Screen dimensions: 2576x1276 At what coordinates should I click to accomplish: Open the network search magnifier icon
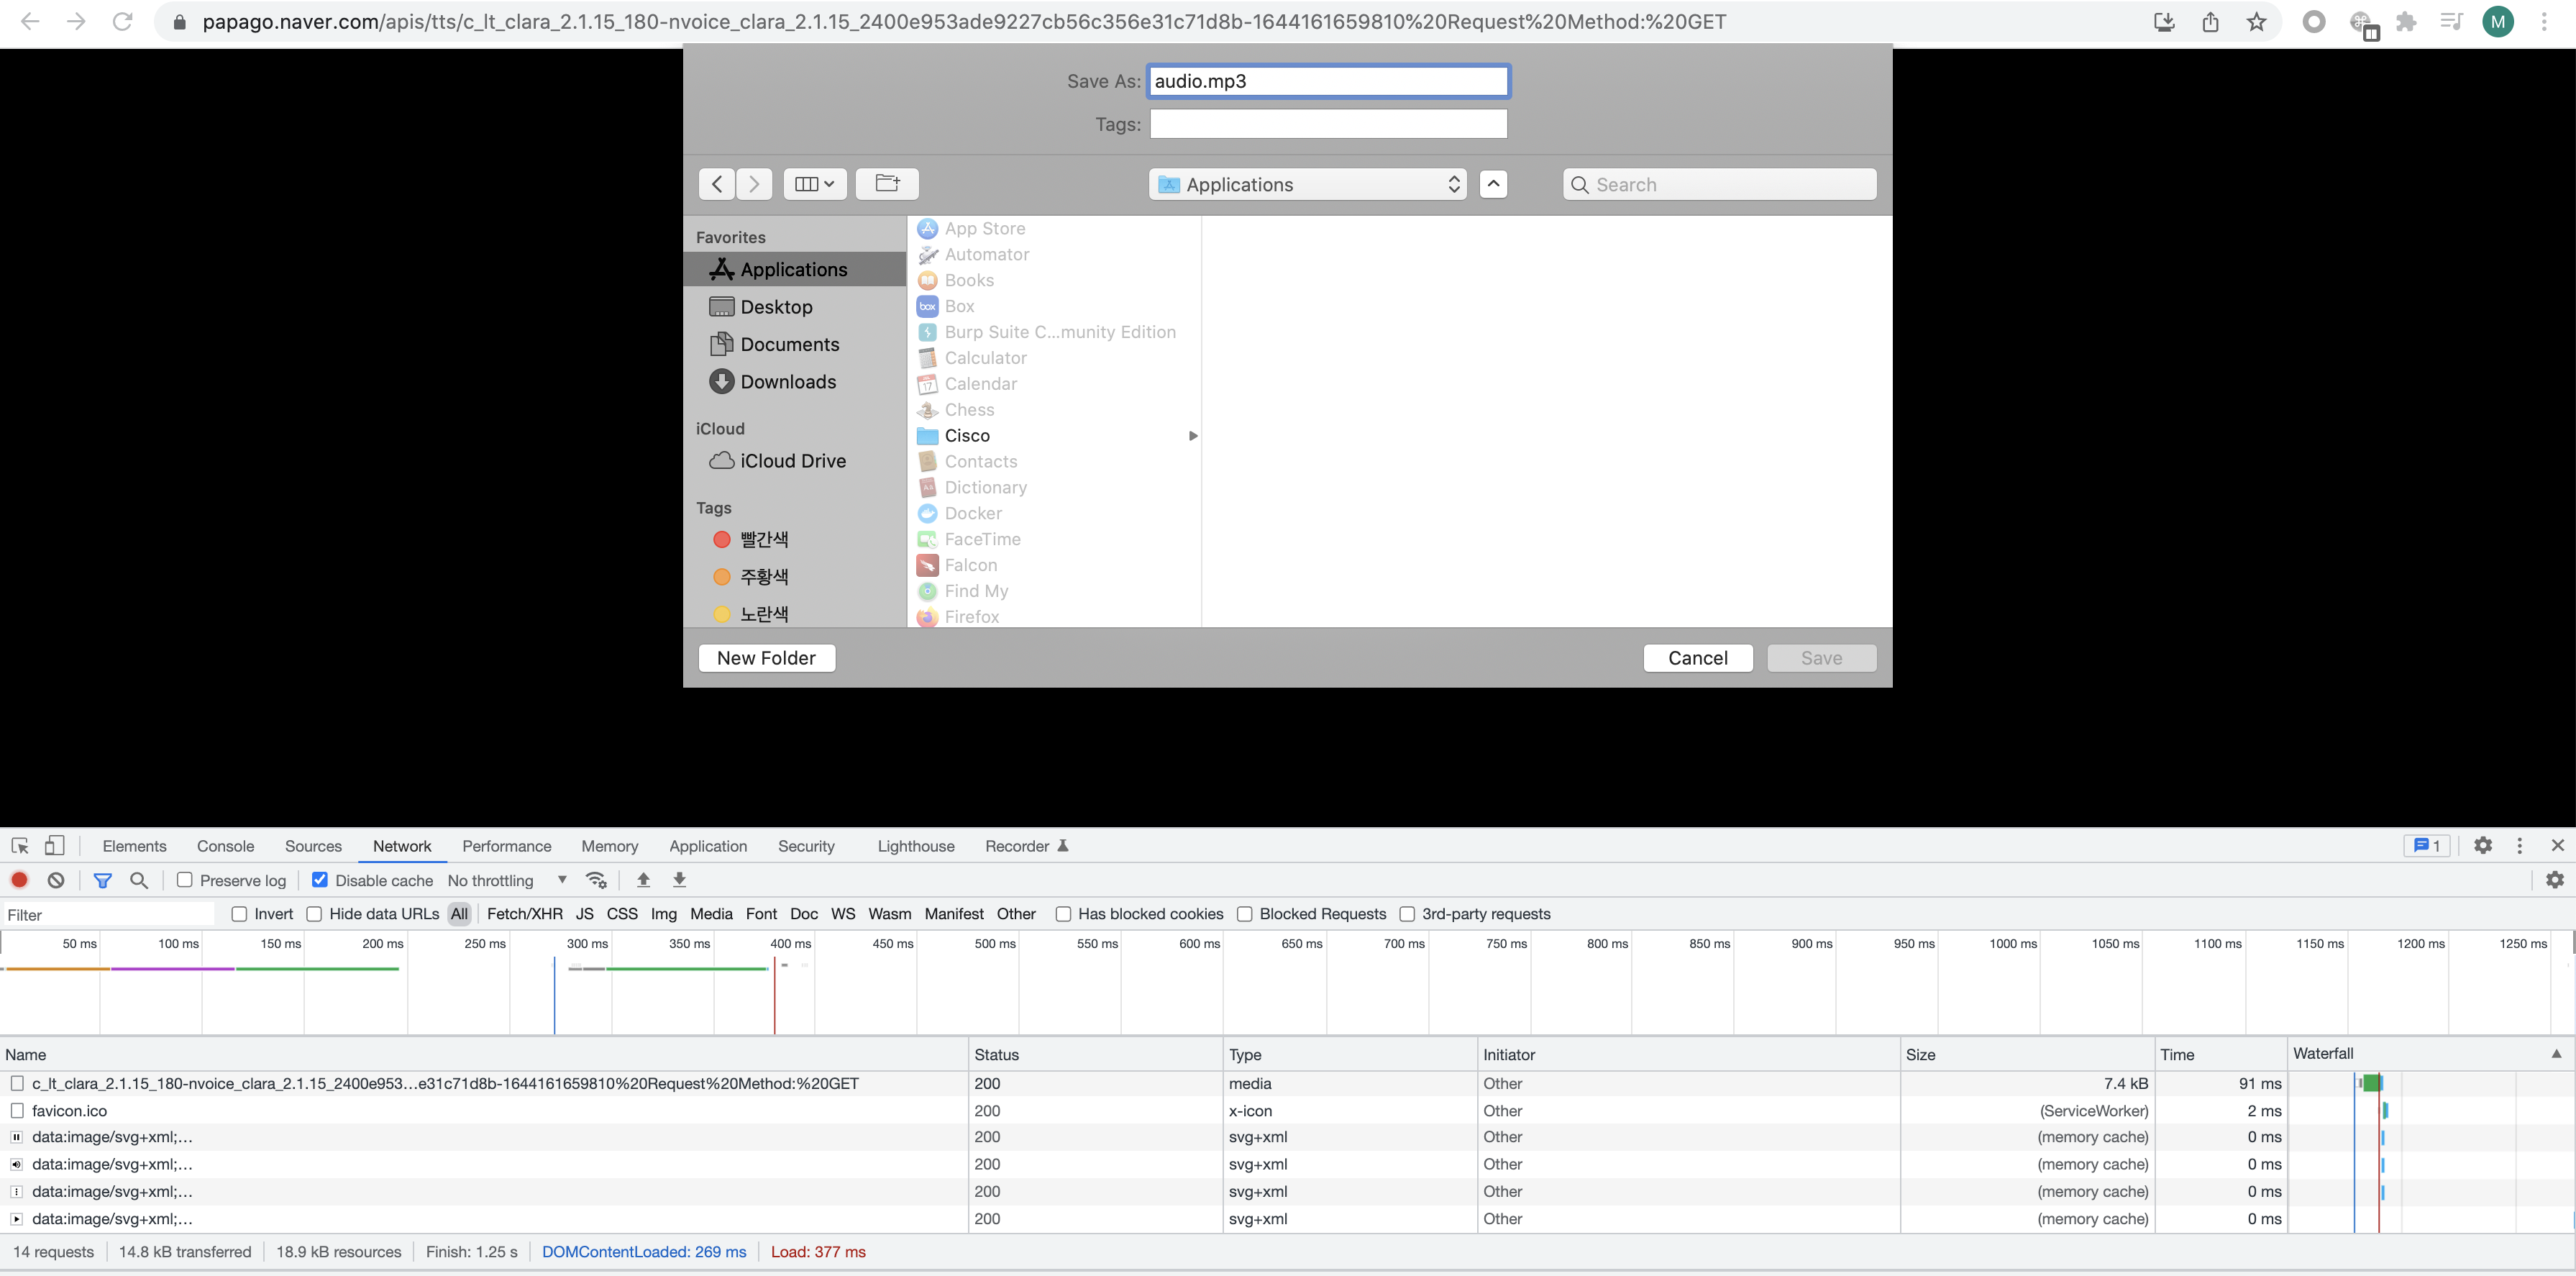click(x=139, y=880)
